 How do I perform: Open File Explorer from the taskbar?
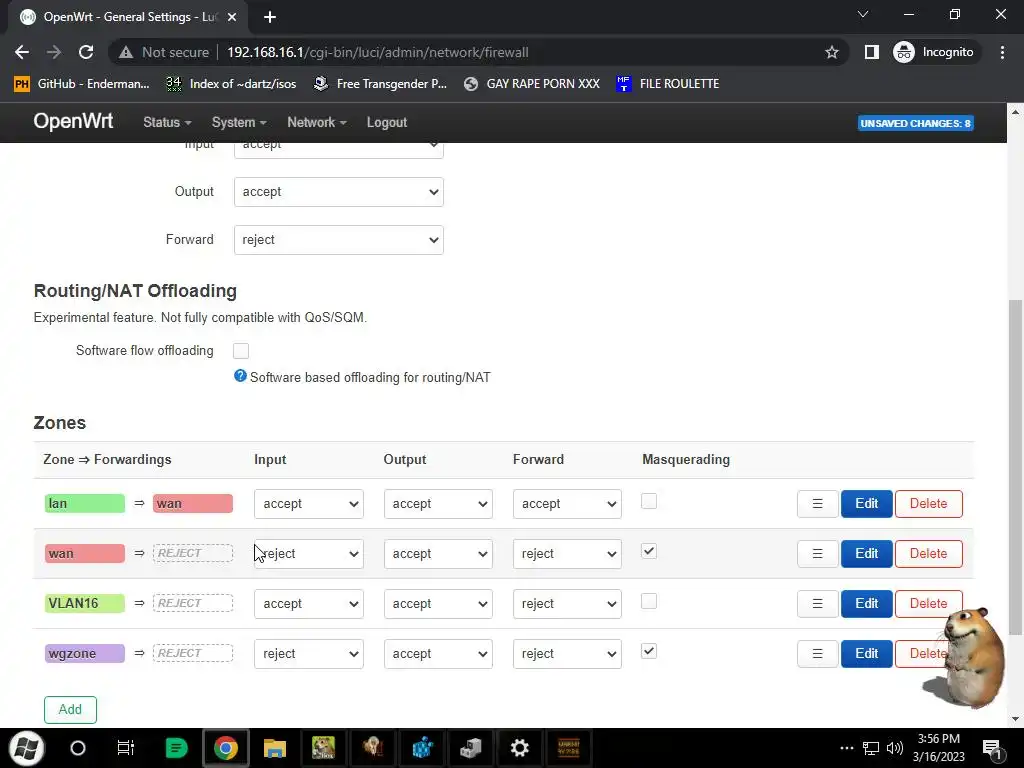coord(274,748)
